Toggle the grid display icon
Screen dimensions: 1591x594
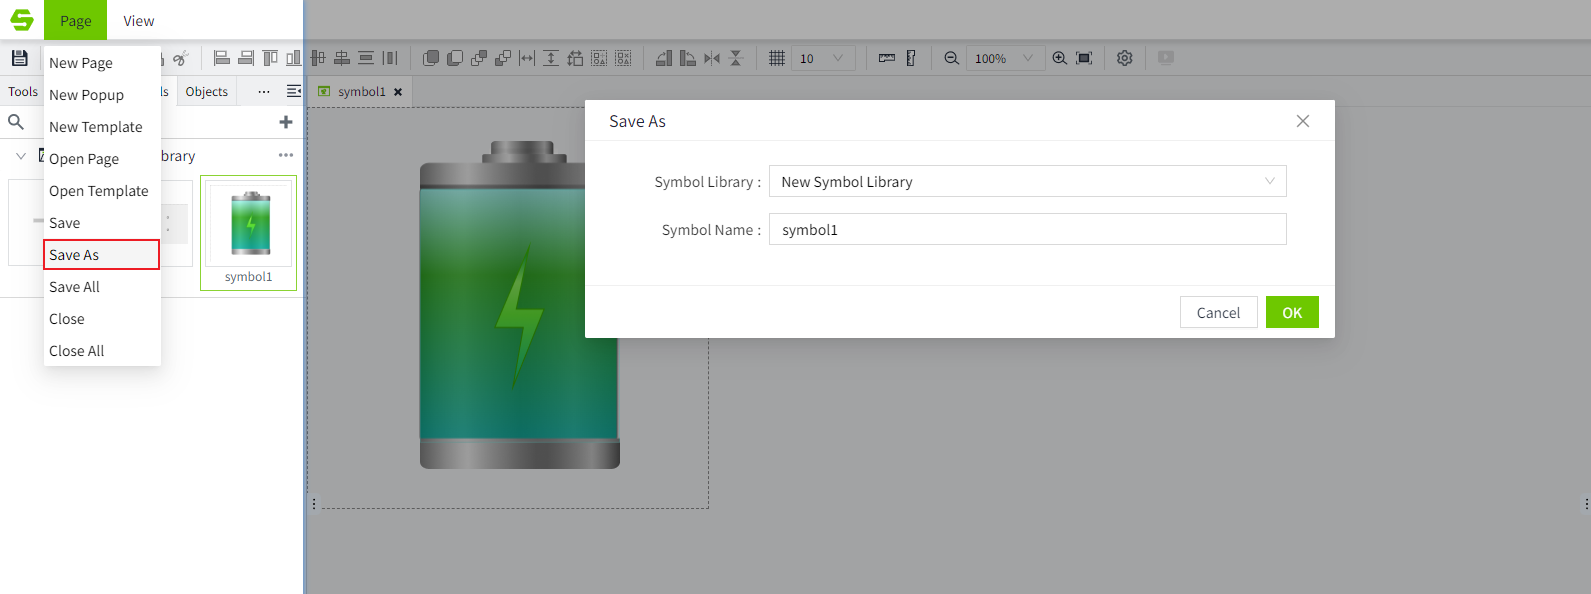click(x=777, y=58)
